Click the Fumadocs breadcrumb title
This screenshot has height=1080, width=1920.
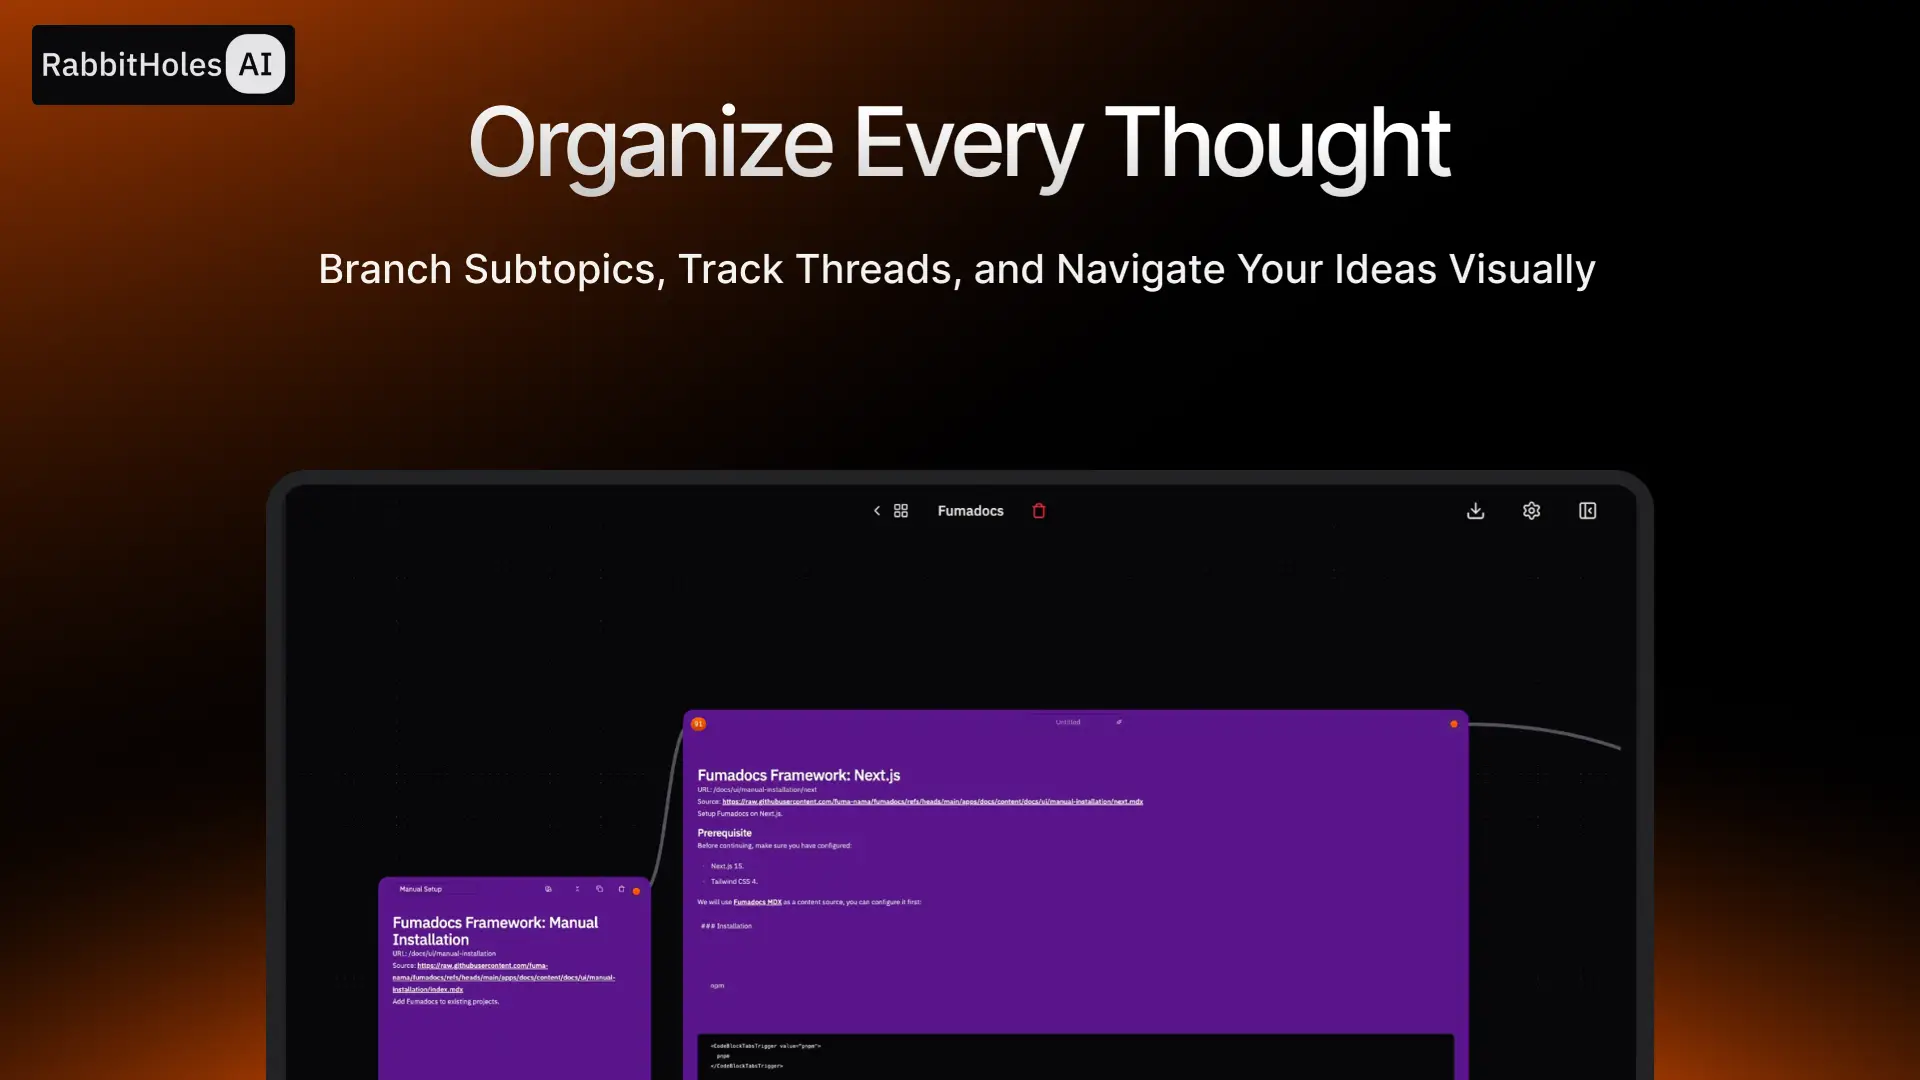(x=970, y=510)
